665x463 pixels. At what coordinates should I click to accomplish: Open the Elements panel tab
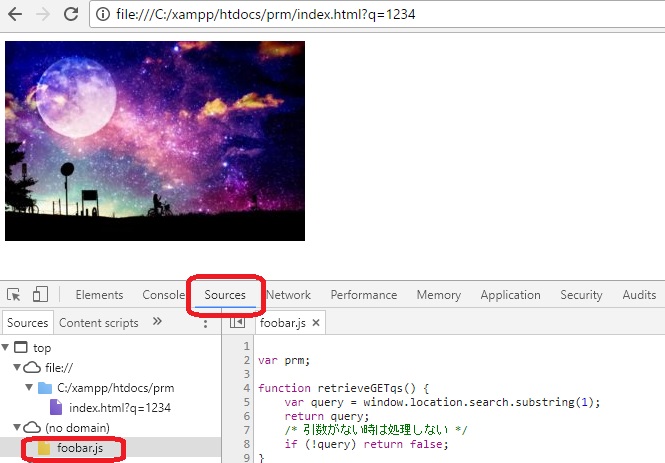click(x=99, y=295)
